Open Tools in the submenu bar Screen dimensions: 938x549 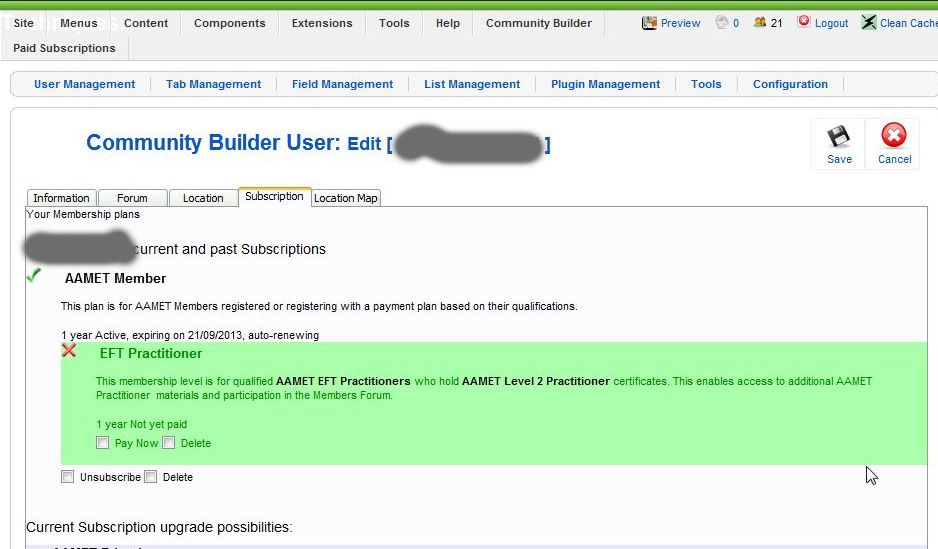[706, 84]
